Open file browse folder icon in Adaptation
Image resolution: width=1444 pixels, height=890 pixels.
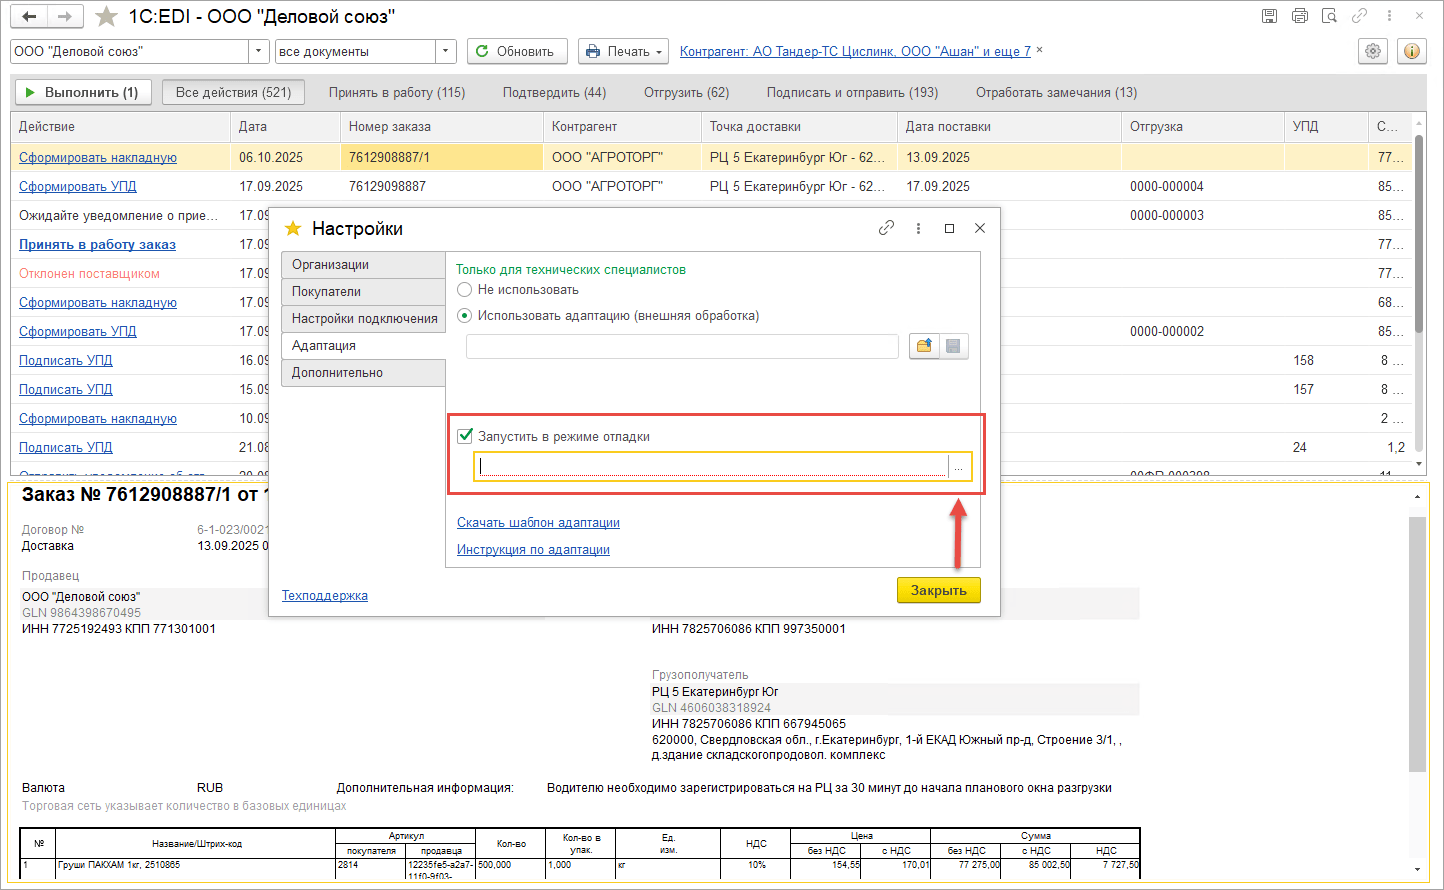click(x=924, y=346)
